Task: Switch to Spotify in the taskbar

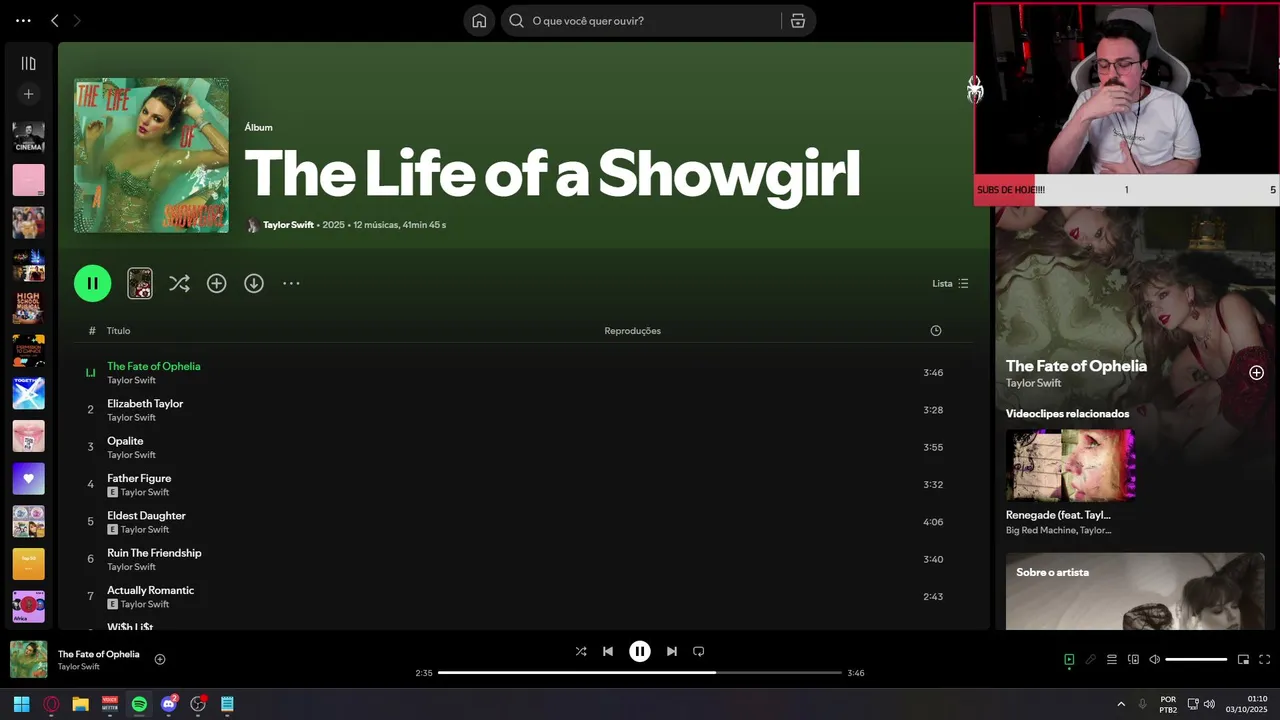Action: 139,704
